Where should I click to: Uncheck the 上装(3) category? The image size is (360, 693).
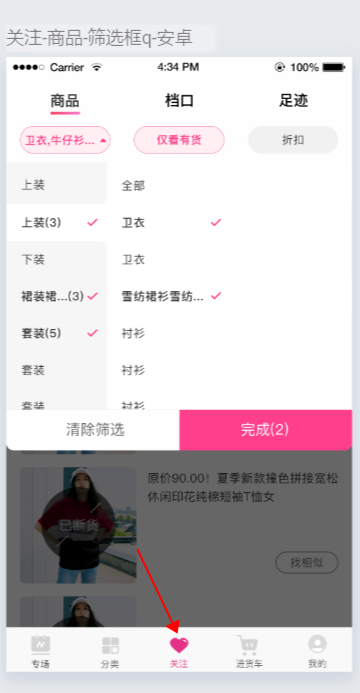[57, 223]
